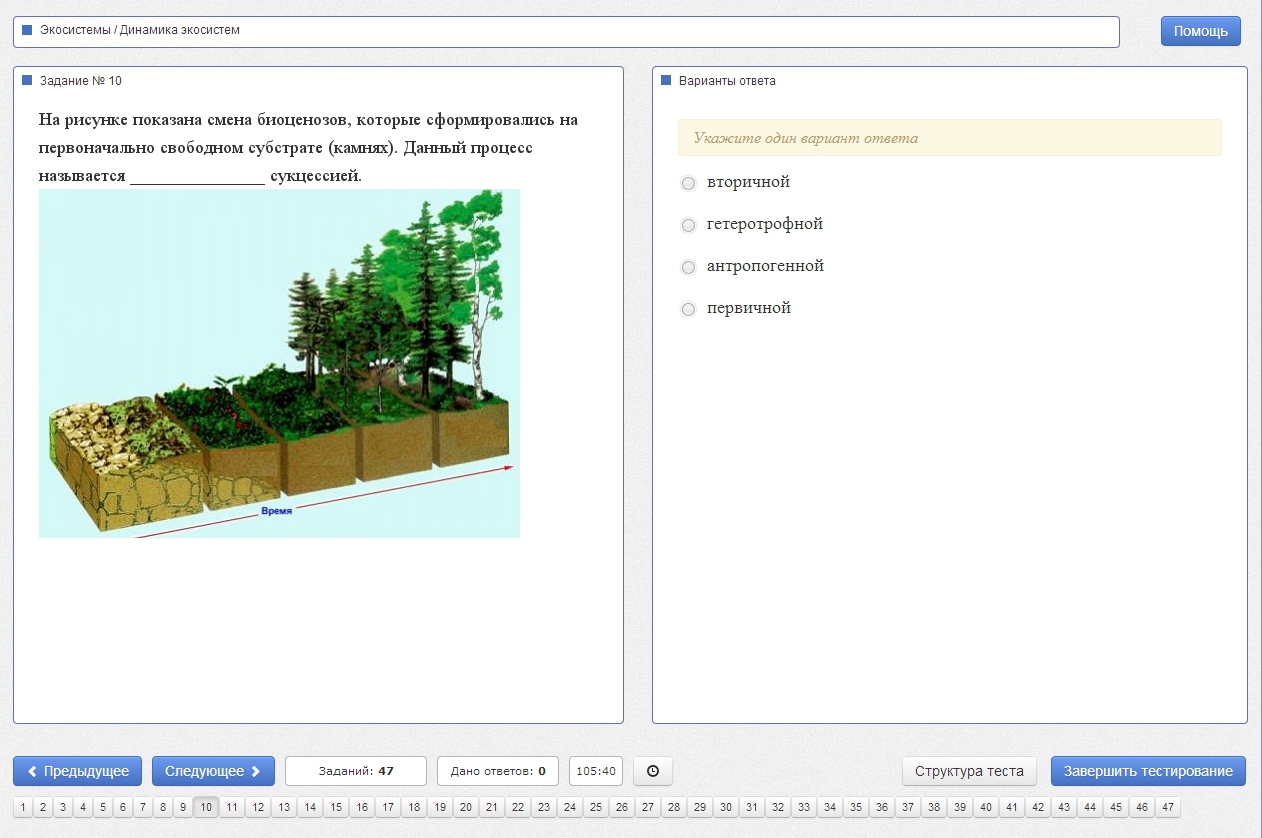The width and height of the screenshot is (1262, 838).
Task: Jump to question 5
Action: [x=103, y=807]
